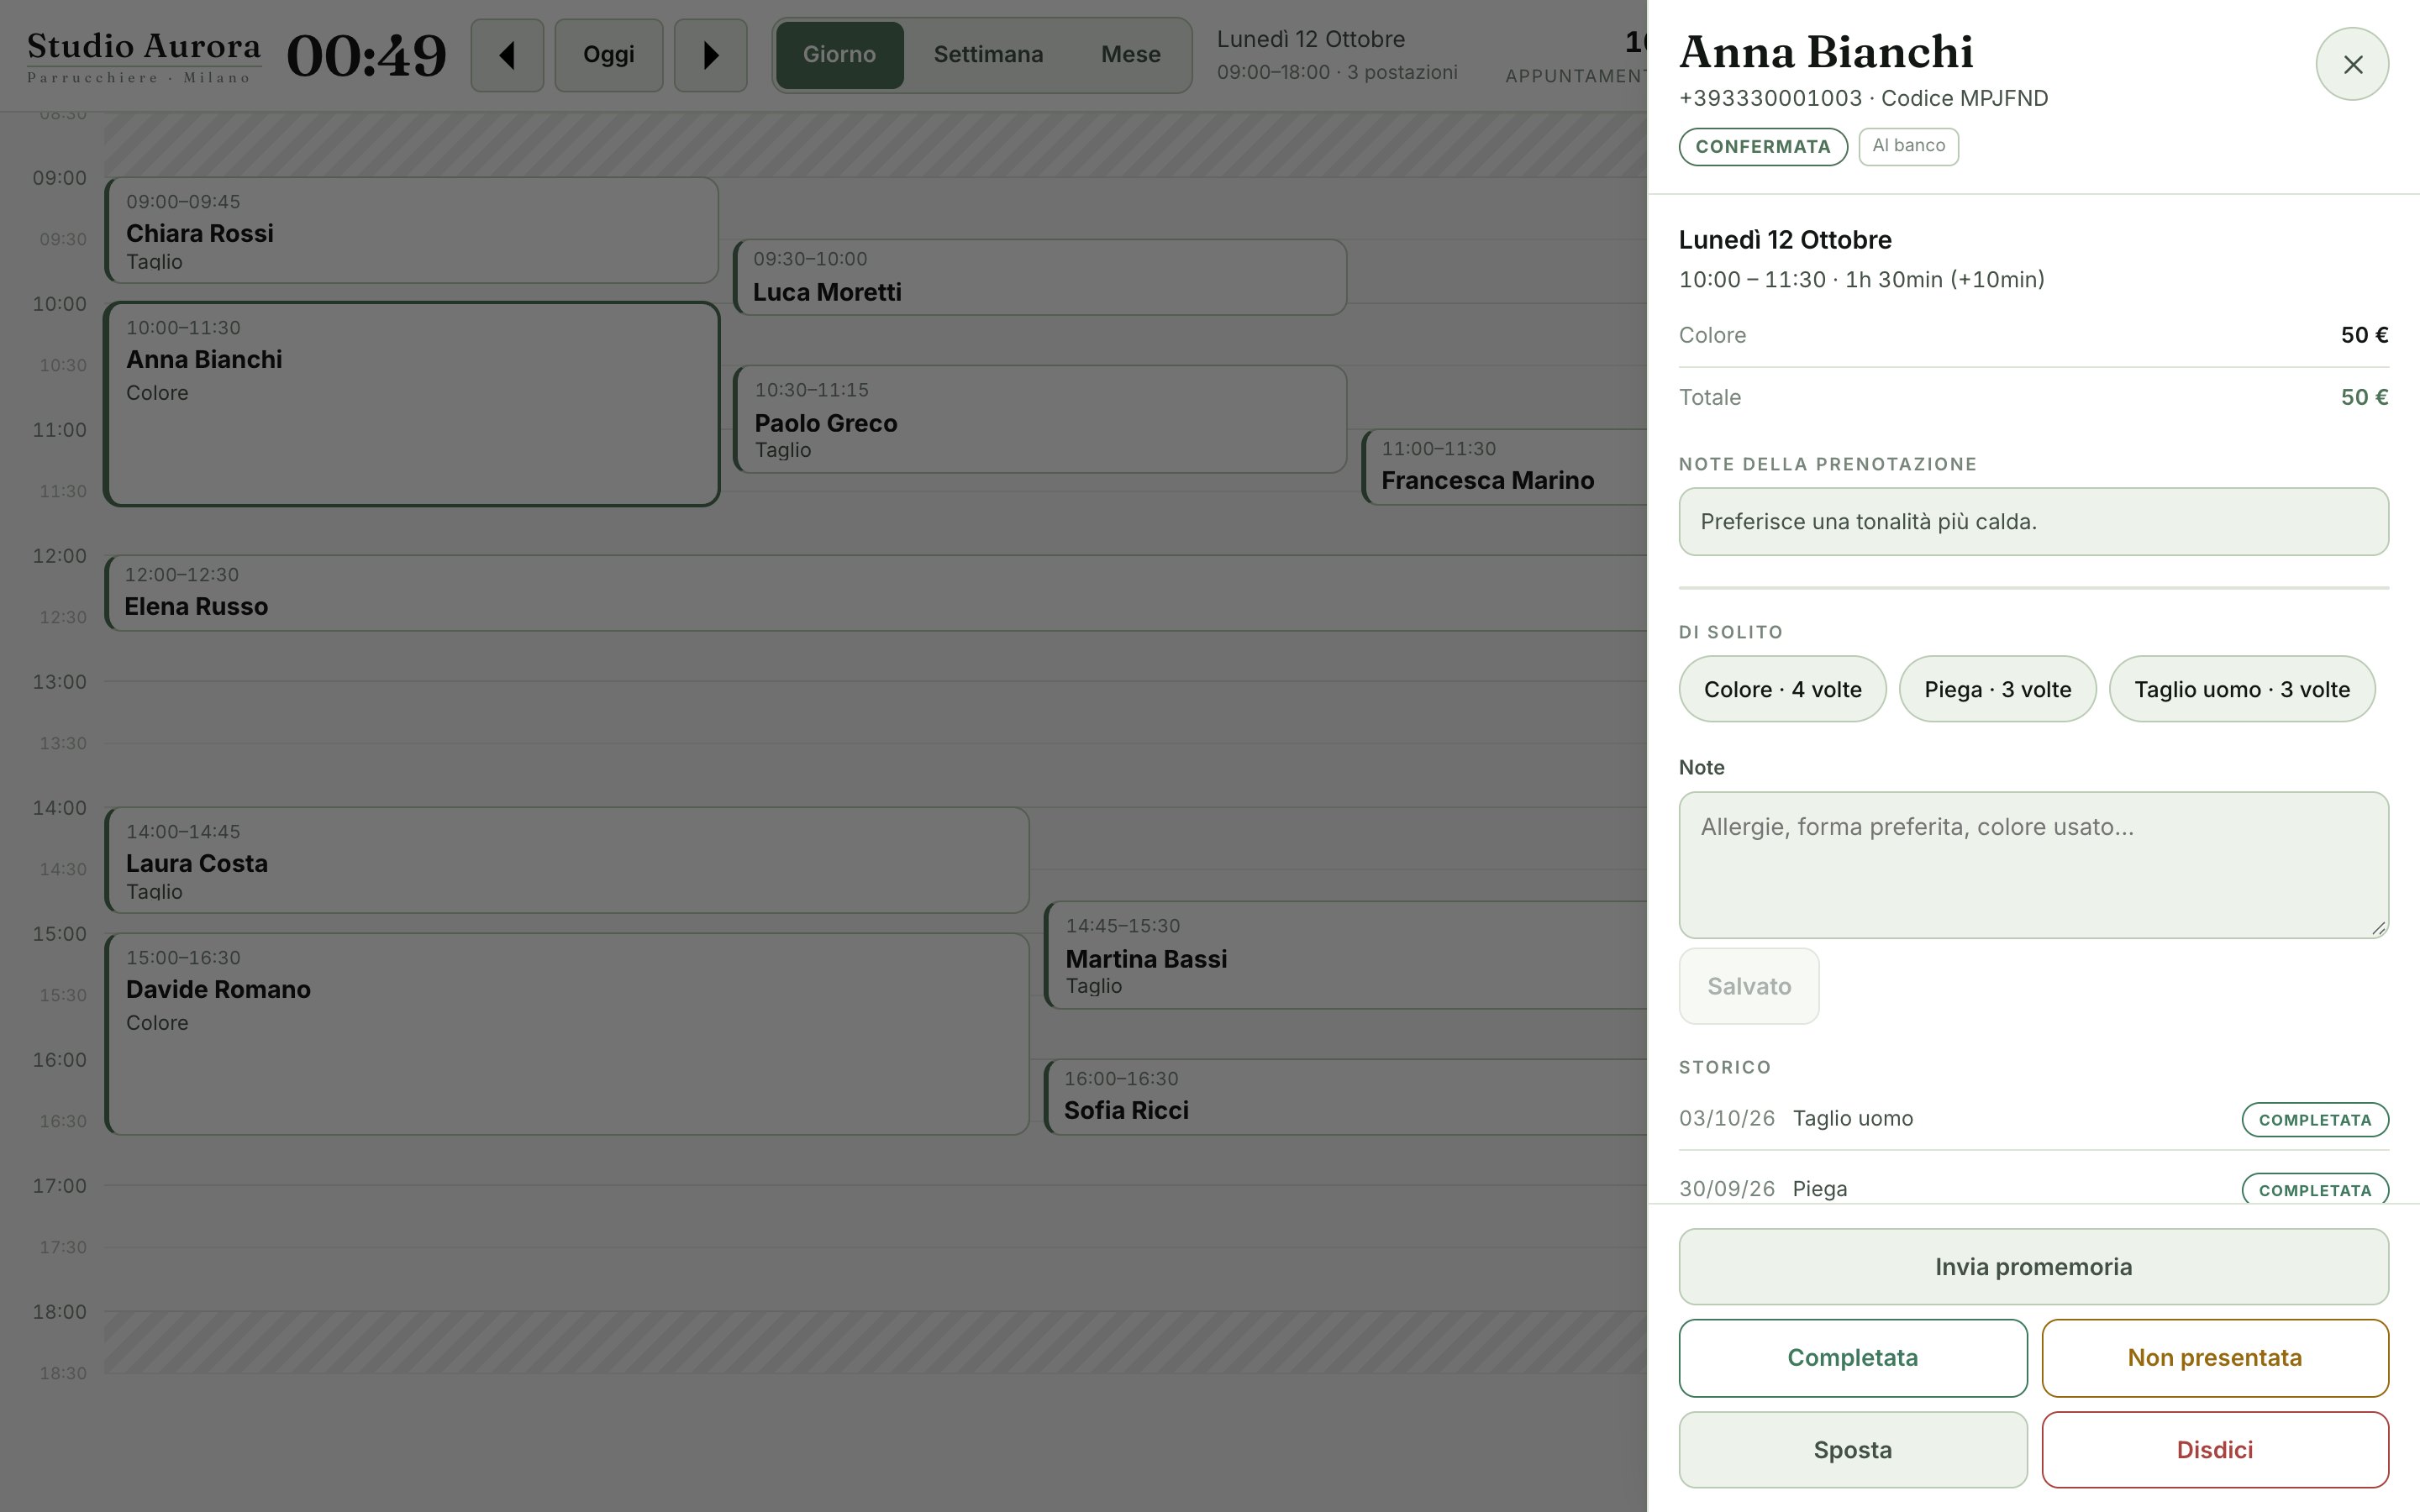Click resize handle of Note textarea
This screenshot has width=2420, height=1512.
tap(2378, 928)
